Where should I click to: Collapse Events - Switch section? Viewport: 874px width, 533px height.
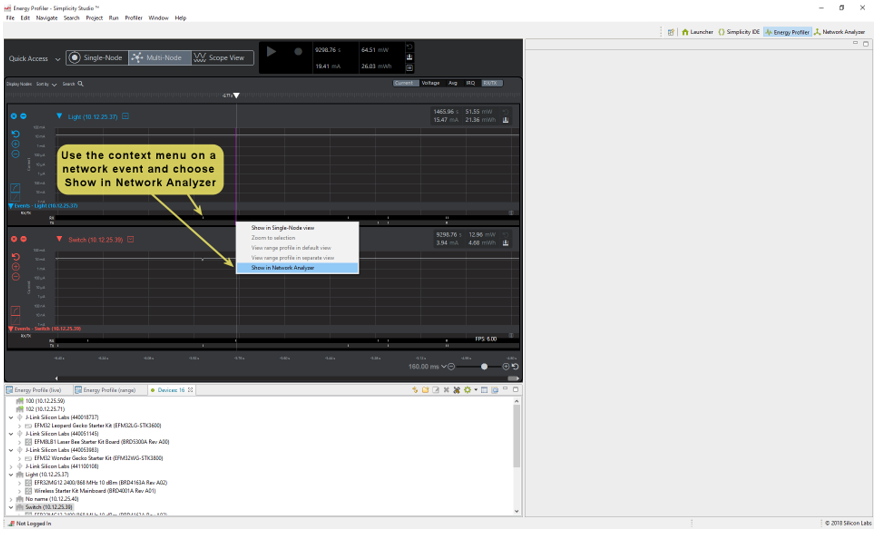pos(11,328)
